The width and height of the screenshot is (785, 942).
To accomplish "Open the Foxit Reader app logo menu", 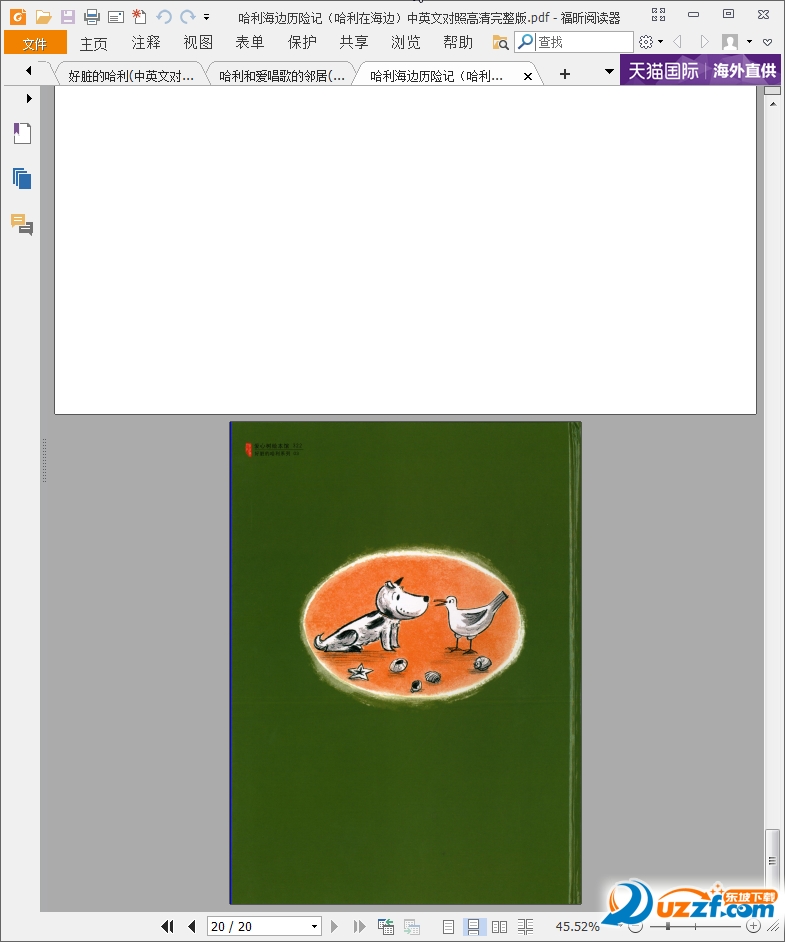I will coord(18,16).
